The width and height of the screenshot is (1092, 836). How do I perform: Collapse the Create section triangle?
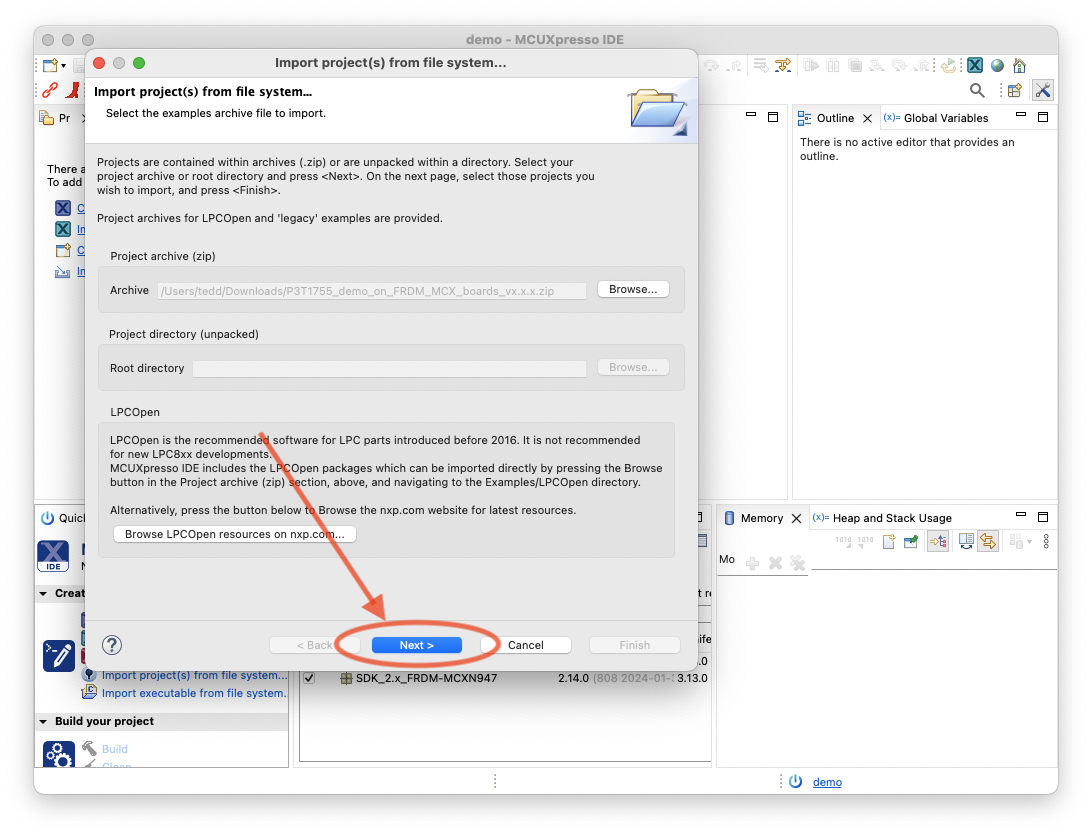pyautogui.click(x=44, y=594)
